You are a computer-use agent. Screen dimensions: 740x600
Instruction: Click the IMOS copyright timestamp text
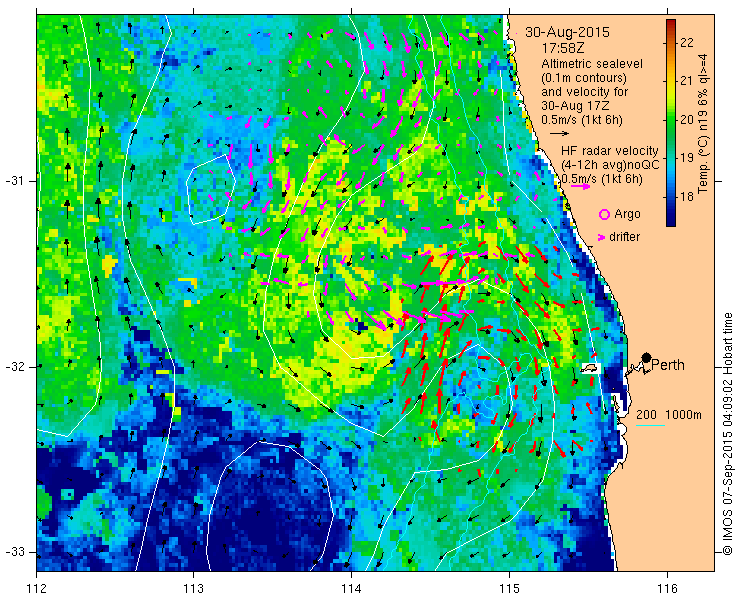coord(727,433)
